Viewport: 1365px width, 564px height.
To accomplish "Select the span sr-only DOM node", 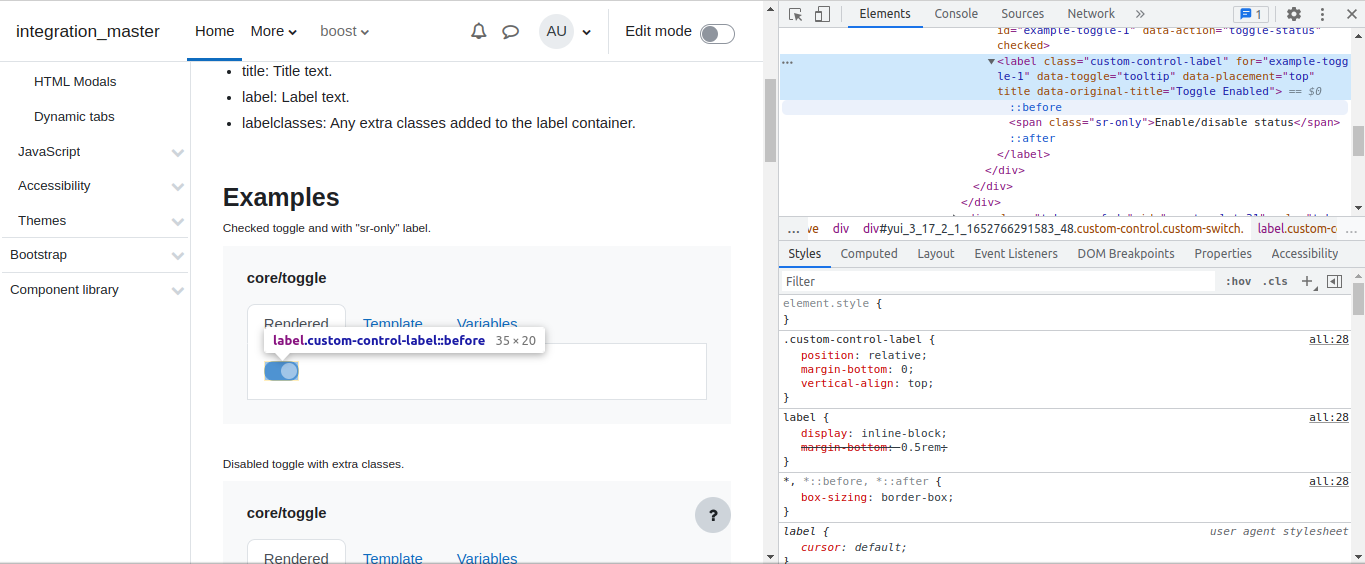I will [1174, 123].
